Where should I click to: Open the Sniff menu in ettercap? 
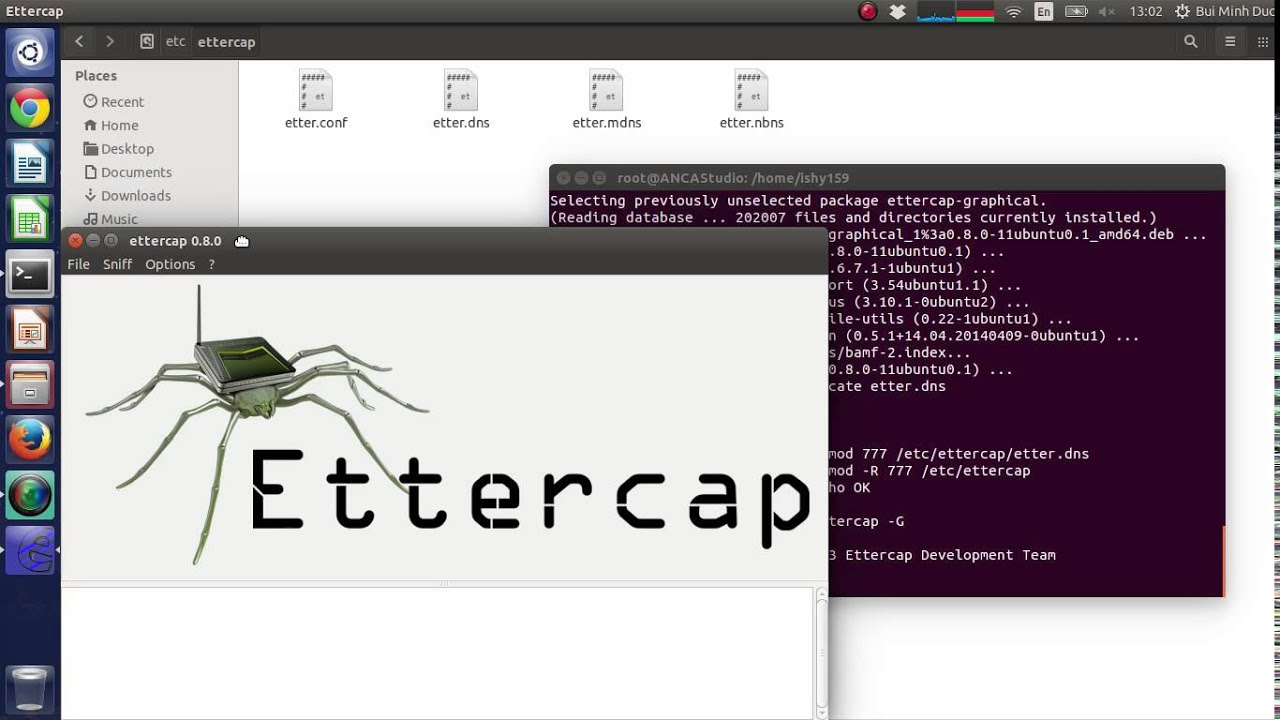click(117, 264)
